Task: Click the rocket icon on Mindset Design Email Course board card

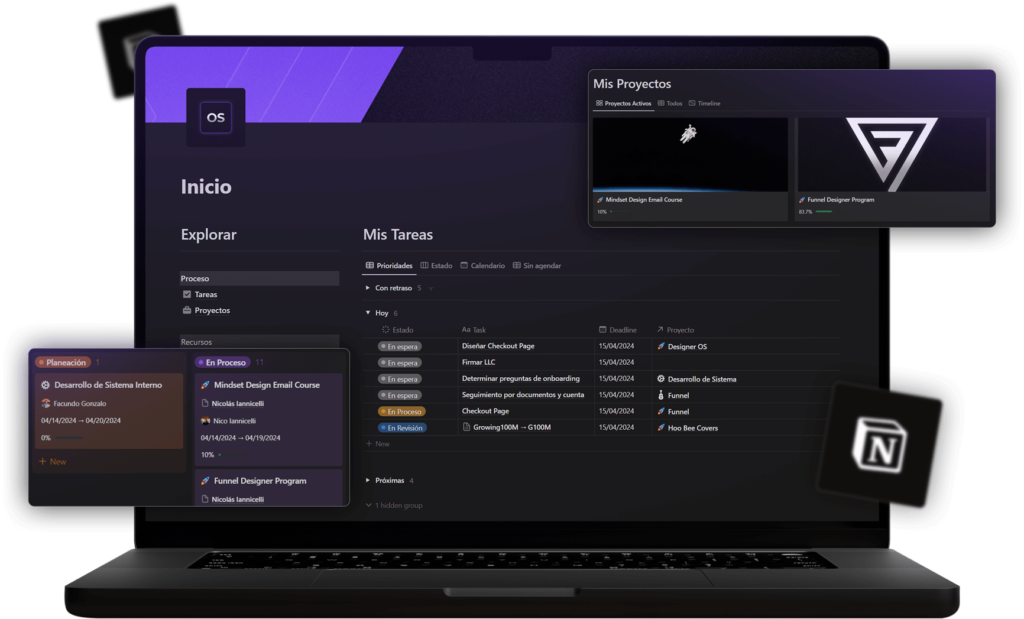Action: tap(205, 385)
